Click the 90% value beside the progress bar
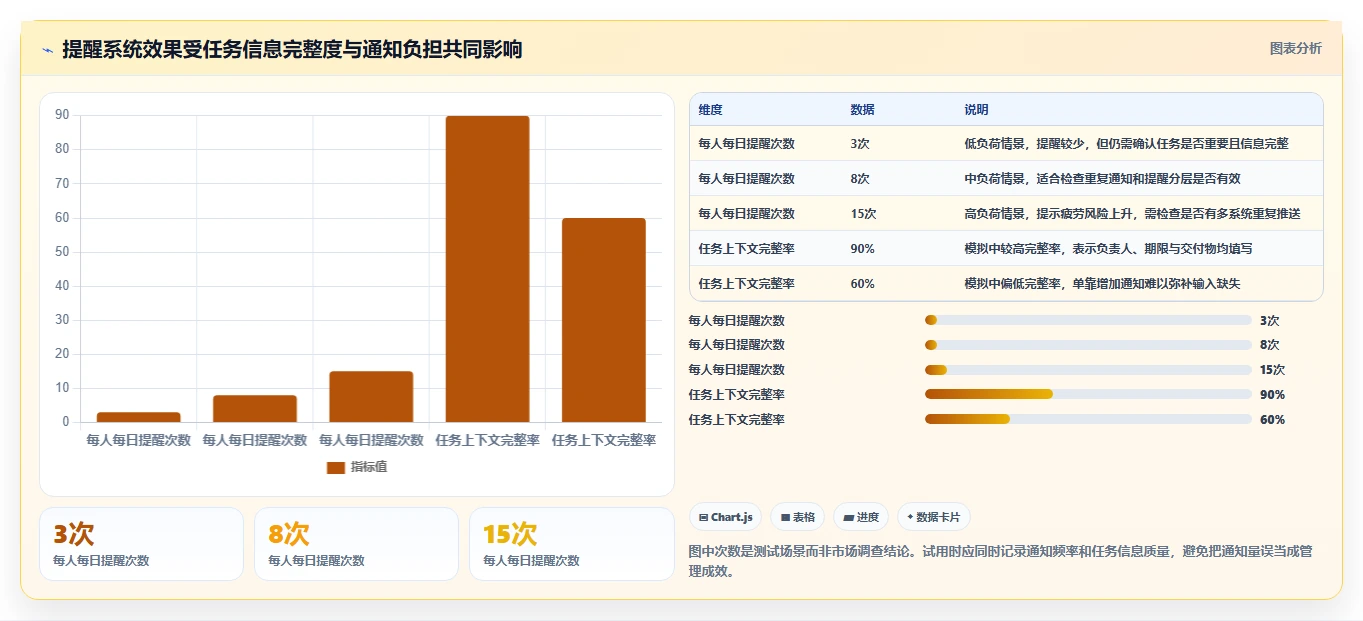The image size is (1363, 621). tap(1272, 394)
